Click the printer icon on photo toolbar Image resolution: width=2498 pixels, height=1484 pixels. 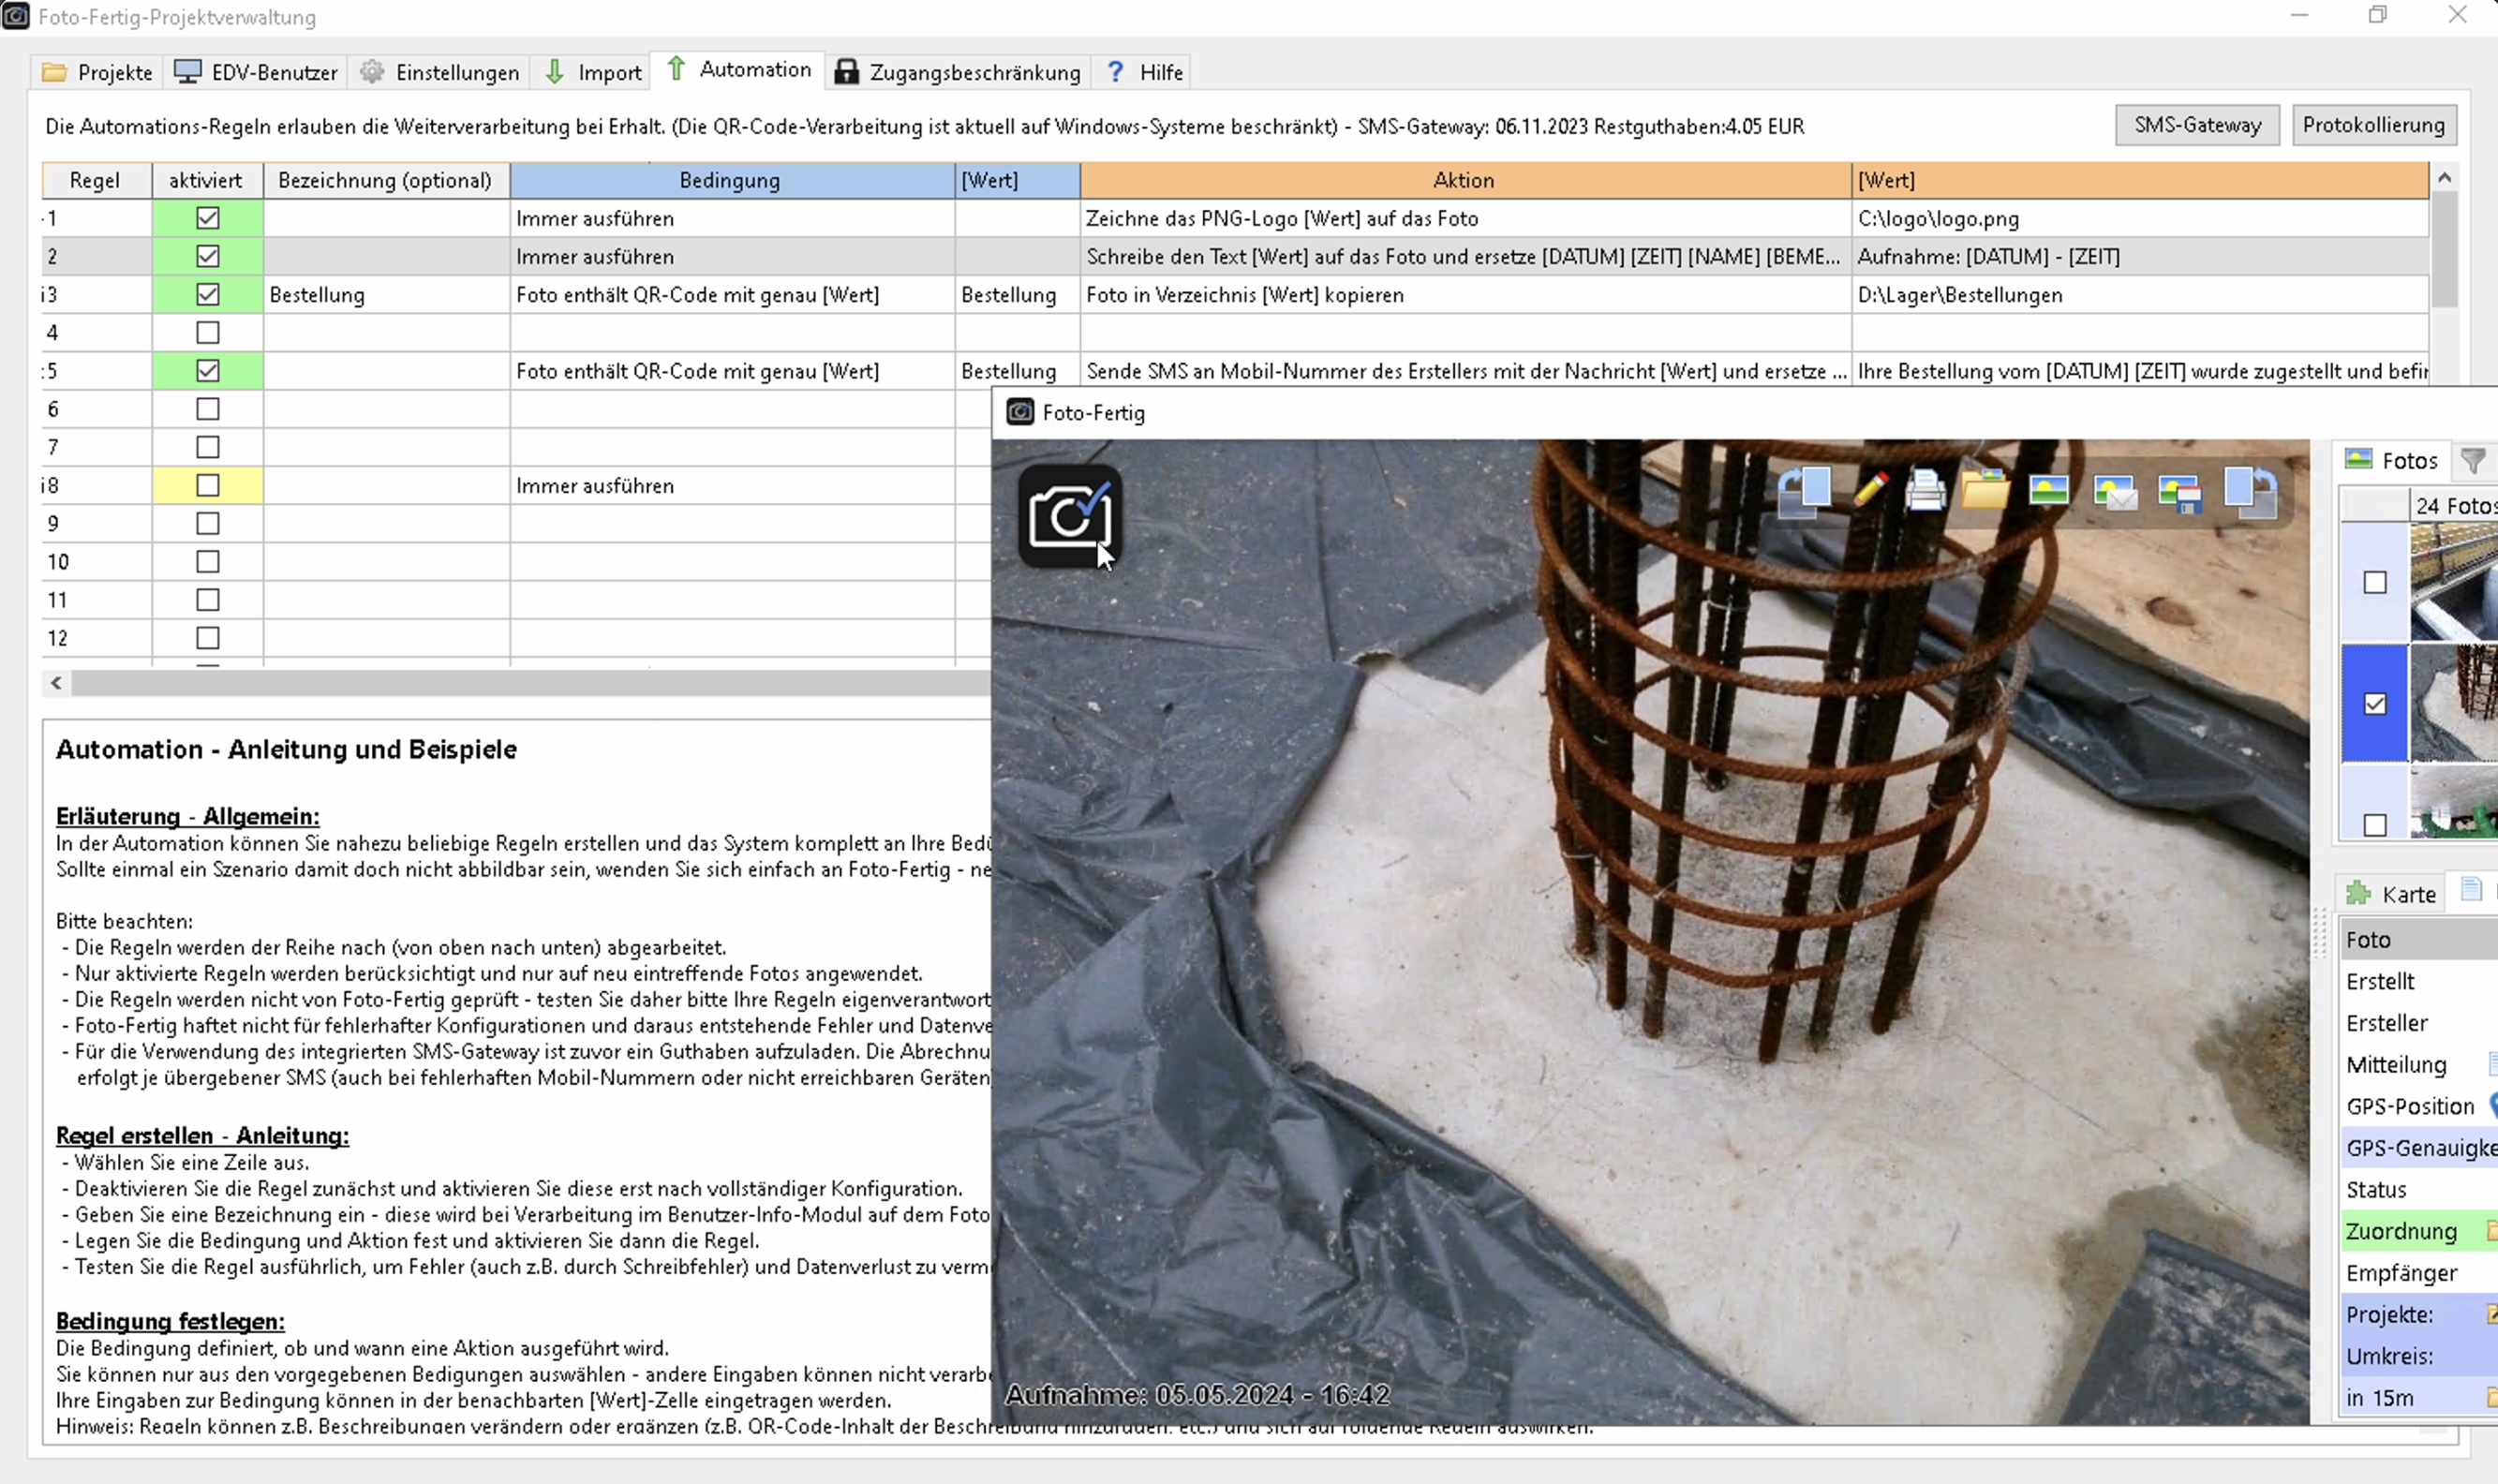pyautogui.click(x=1925, y=491)
